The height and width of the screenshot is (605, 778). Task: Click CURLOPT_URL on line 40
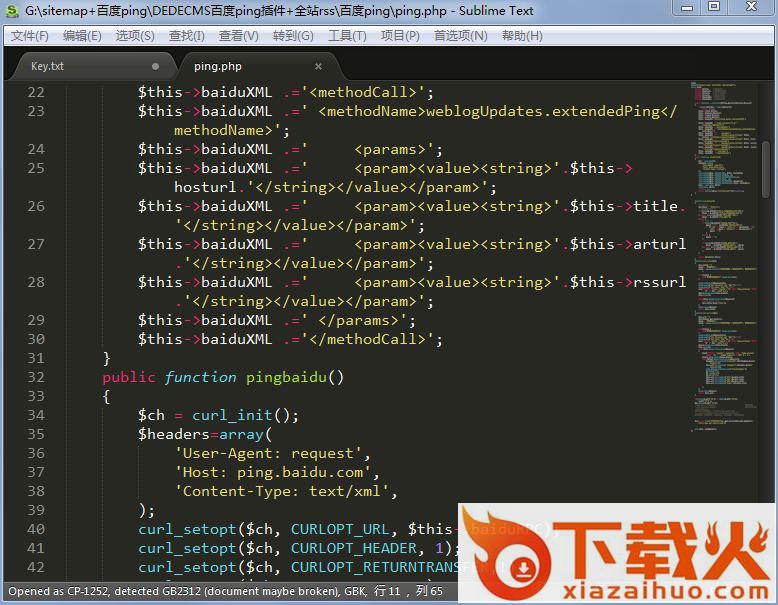(340, 529)
